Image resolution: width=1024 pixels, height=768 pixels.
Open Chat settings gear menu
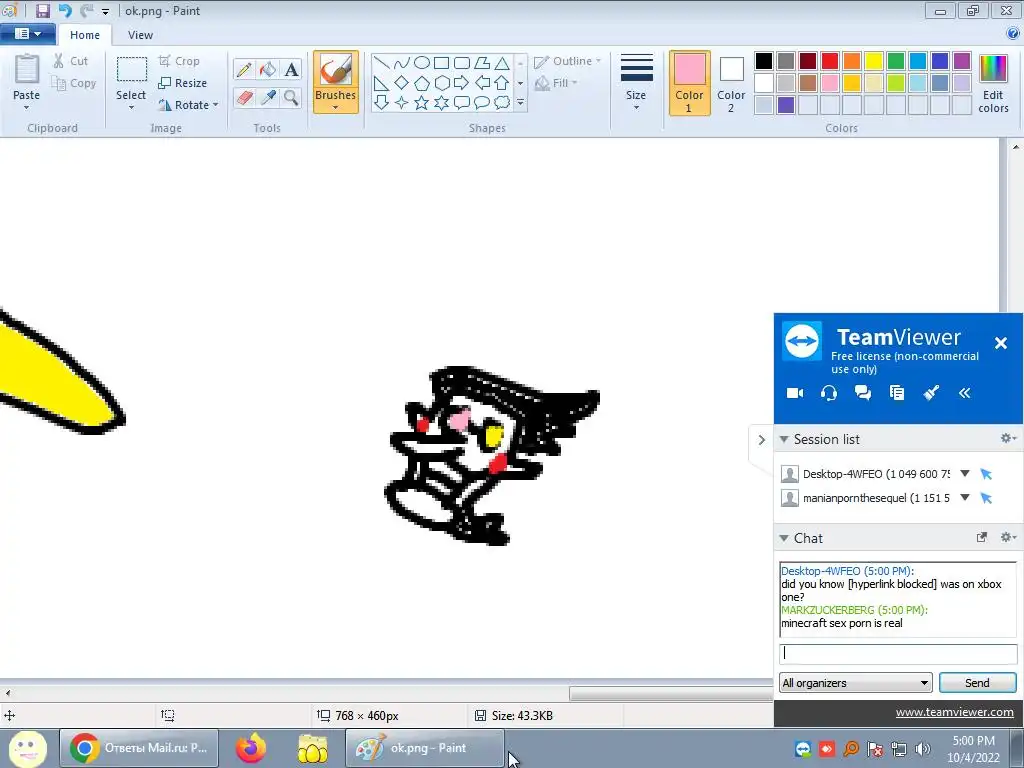(x=1008, y=537)
